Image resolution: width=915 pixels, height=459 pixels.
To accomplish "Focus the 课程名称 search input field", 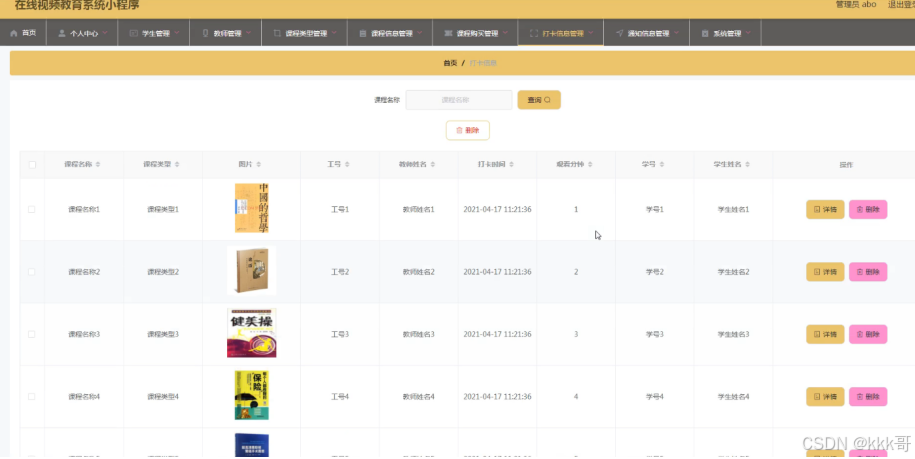I will 459,100.
